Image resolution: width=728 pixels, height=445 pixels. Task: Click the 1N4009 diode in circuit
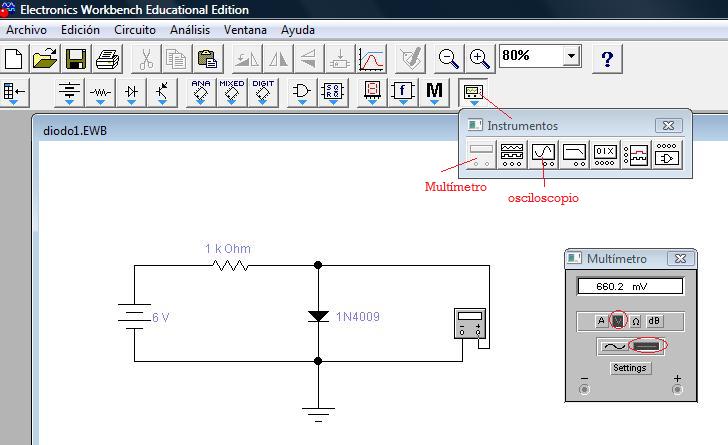click(x=318, y=316)
